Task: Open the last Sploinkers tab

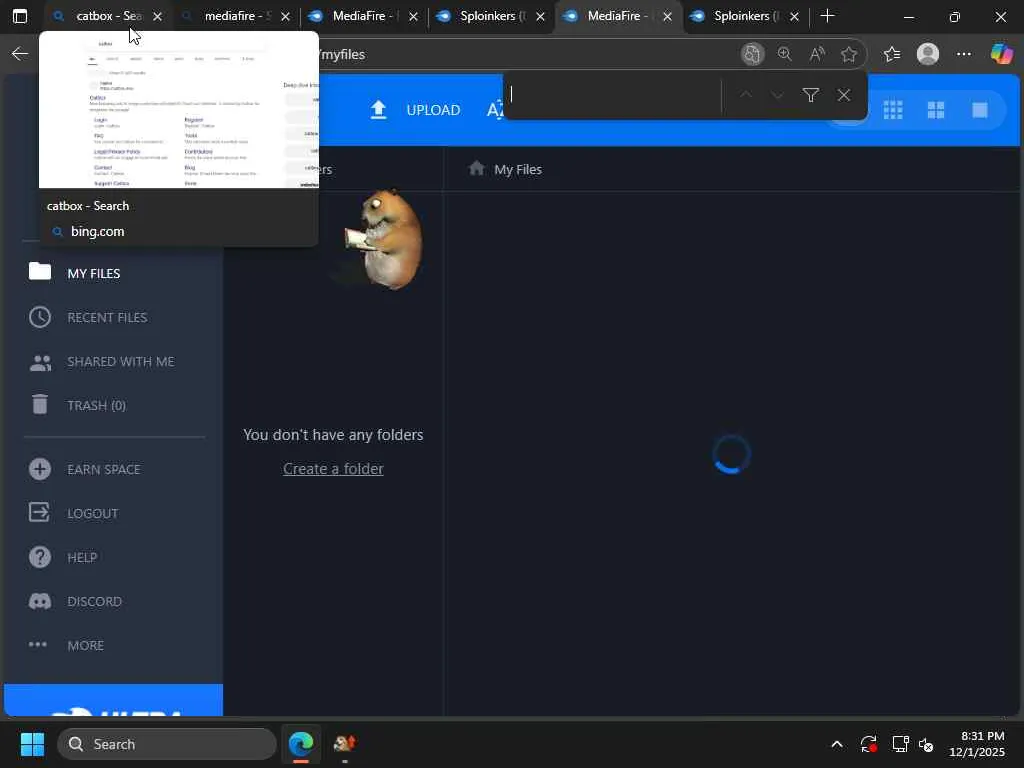Action: (744, 16)
